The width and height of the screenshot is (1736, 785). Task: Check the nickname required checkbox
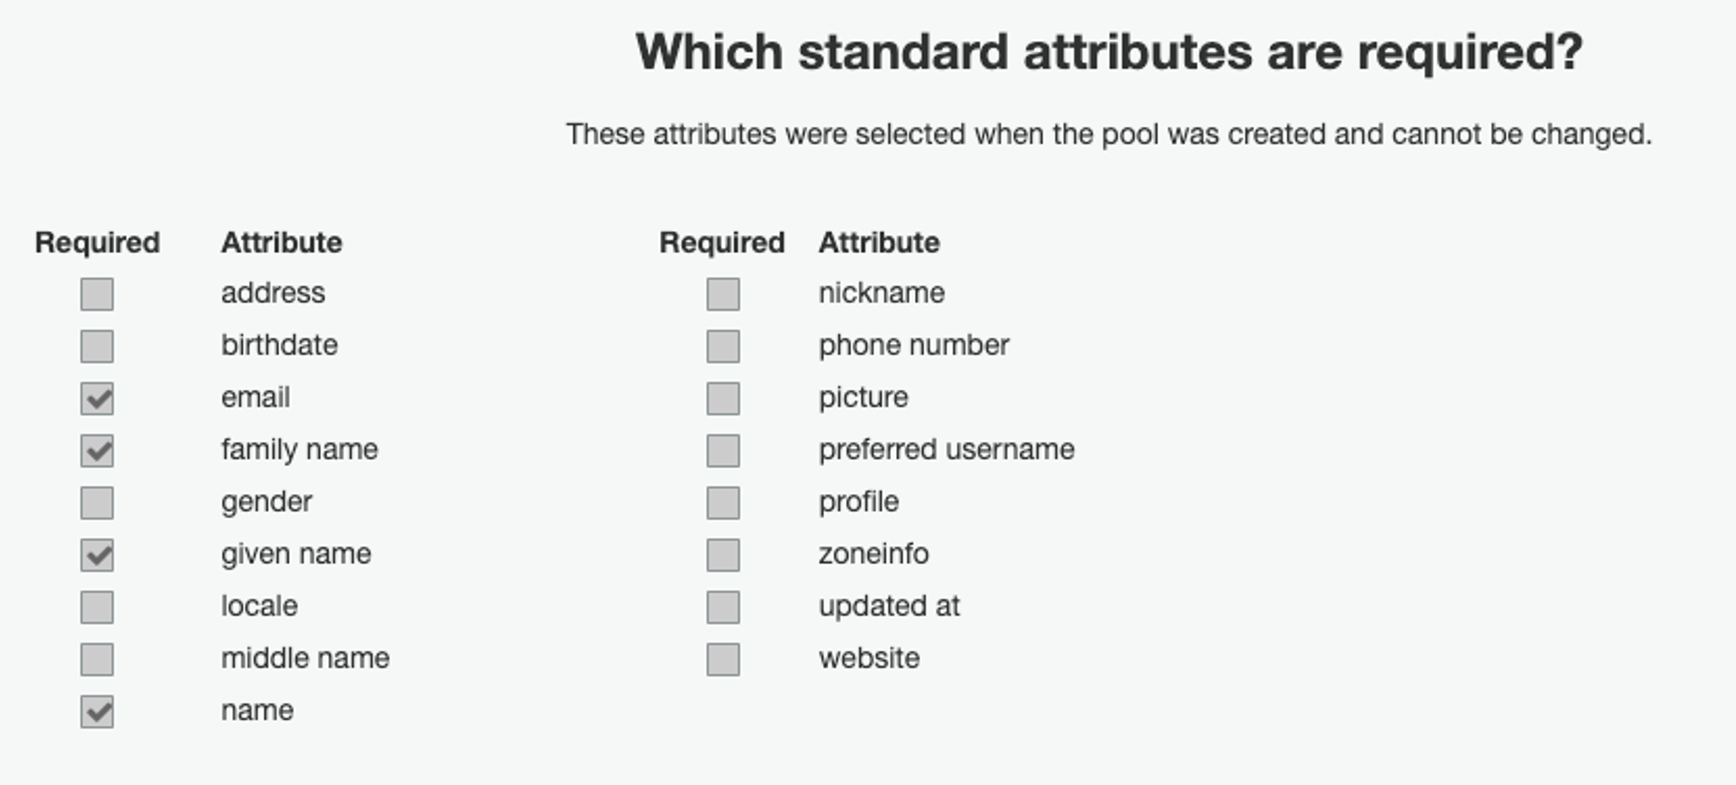[x=723, y=294]
